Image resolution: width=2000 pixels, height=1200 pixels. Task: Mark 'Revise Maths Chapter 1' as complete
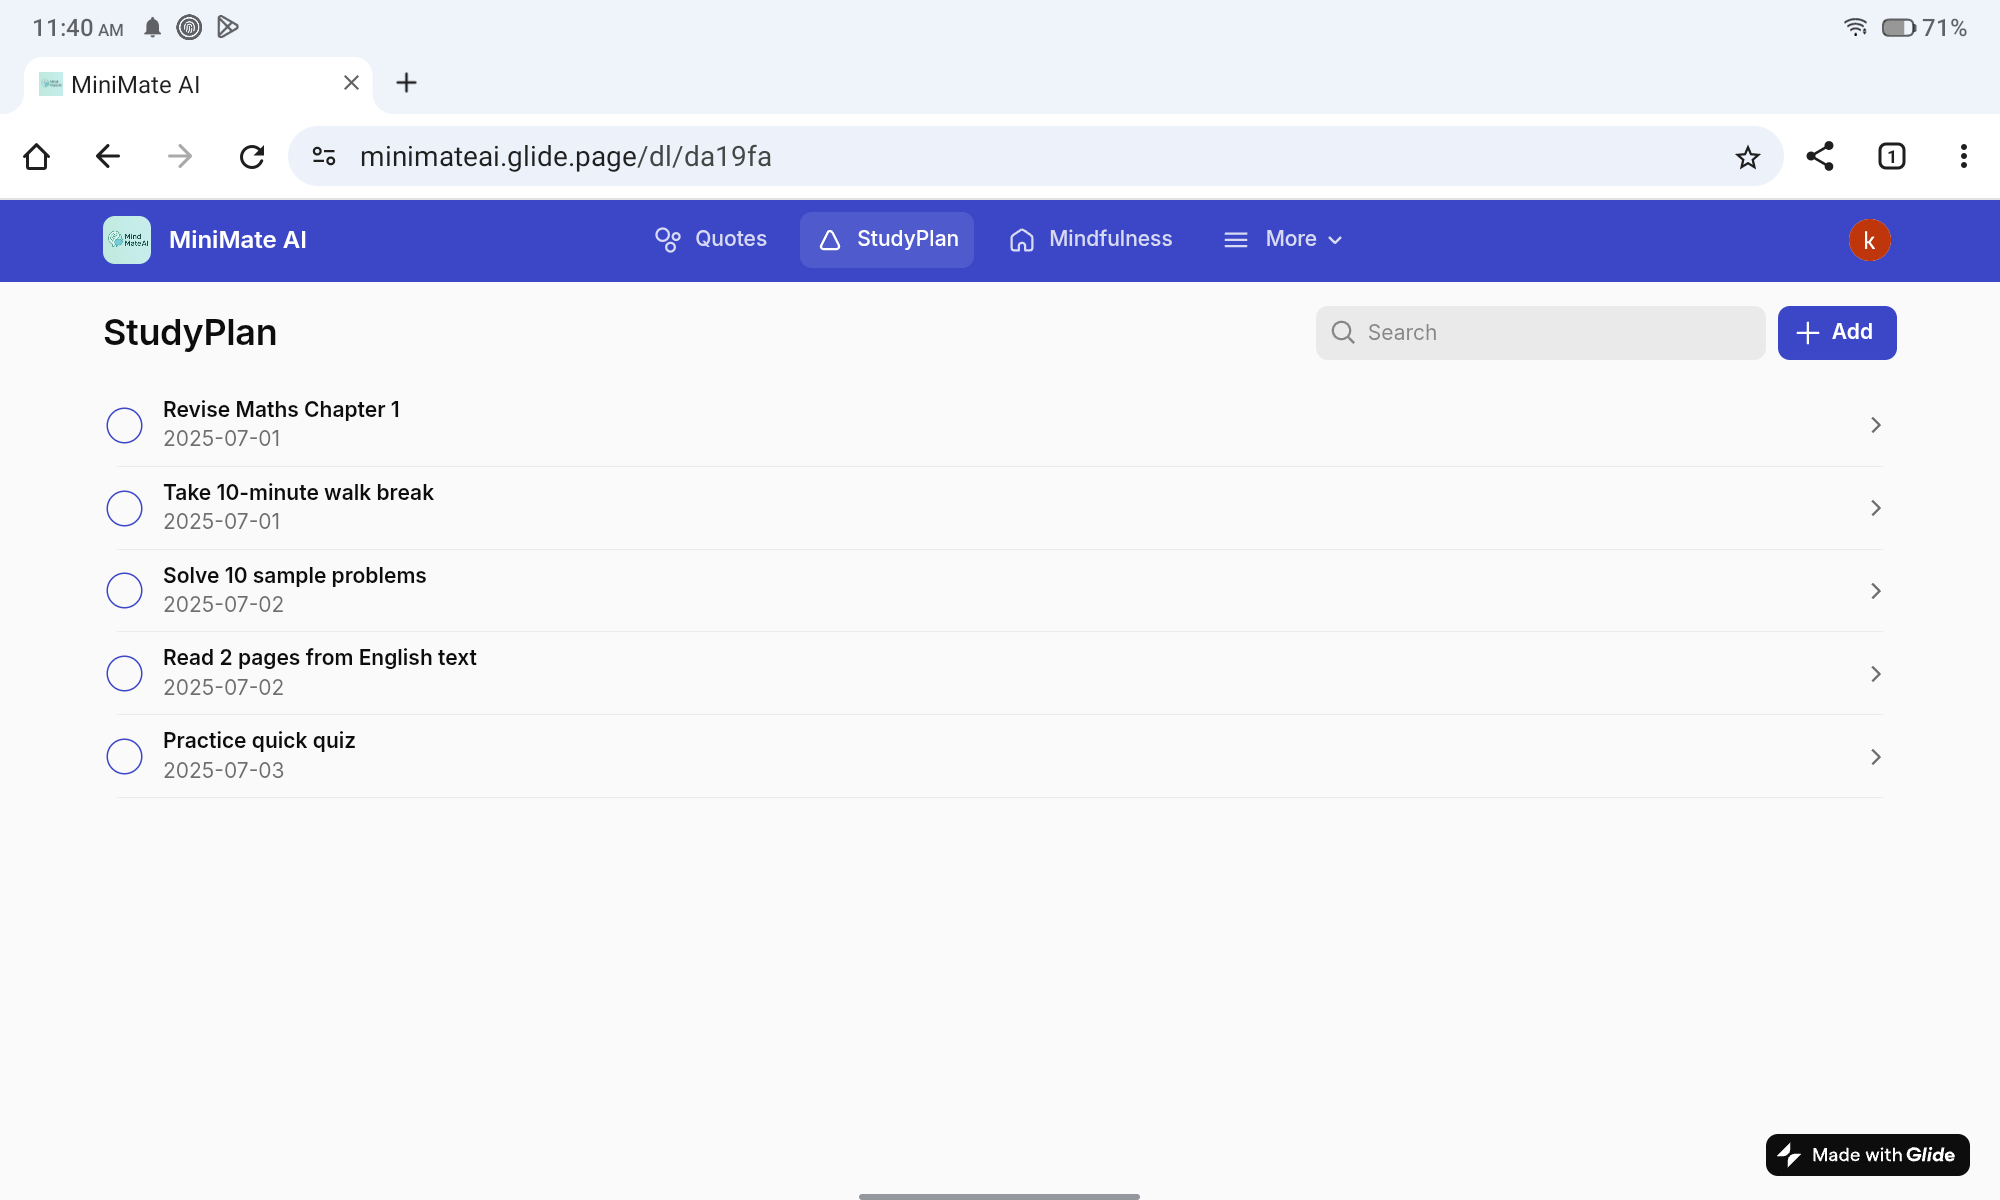(x=125, y=425)
